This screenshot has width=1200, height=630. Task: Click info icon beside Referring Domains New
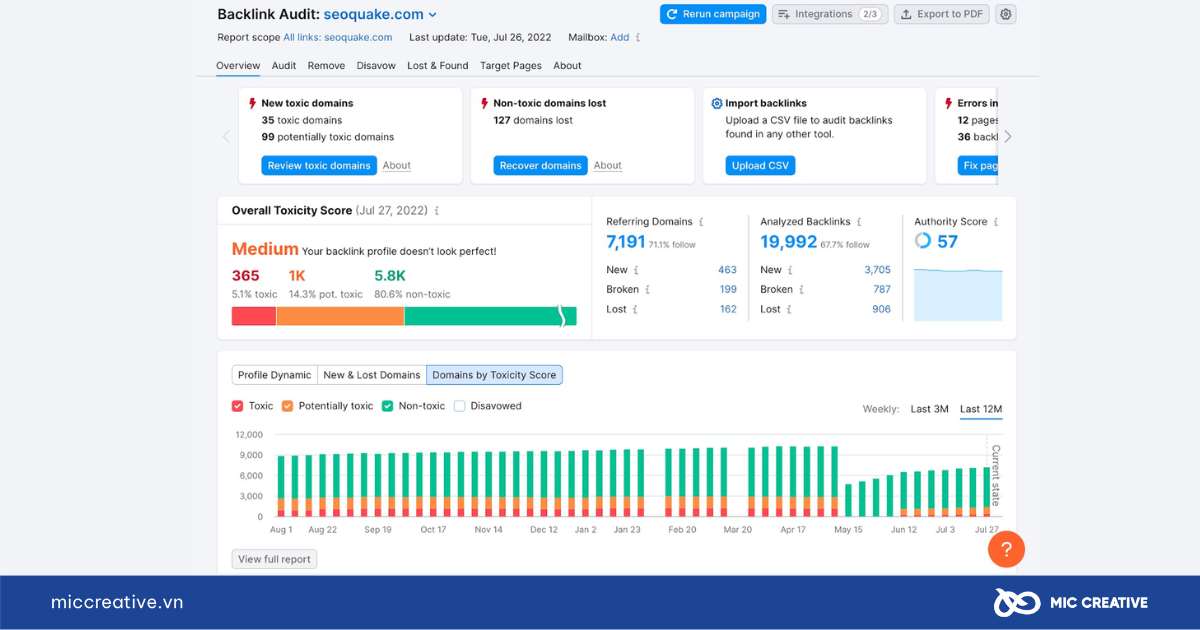(637, 270)
